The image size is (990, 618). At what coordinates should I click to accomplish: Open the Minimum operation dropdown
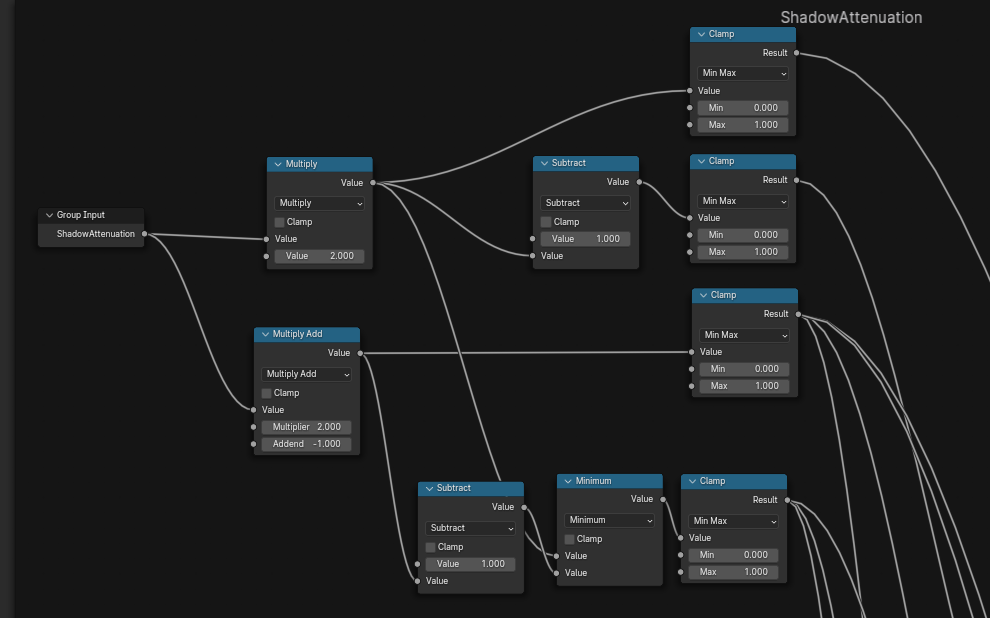click(x=609, y=520)
